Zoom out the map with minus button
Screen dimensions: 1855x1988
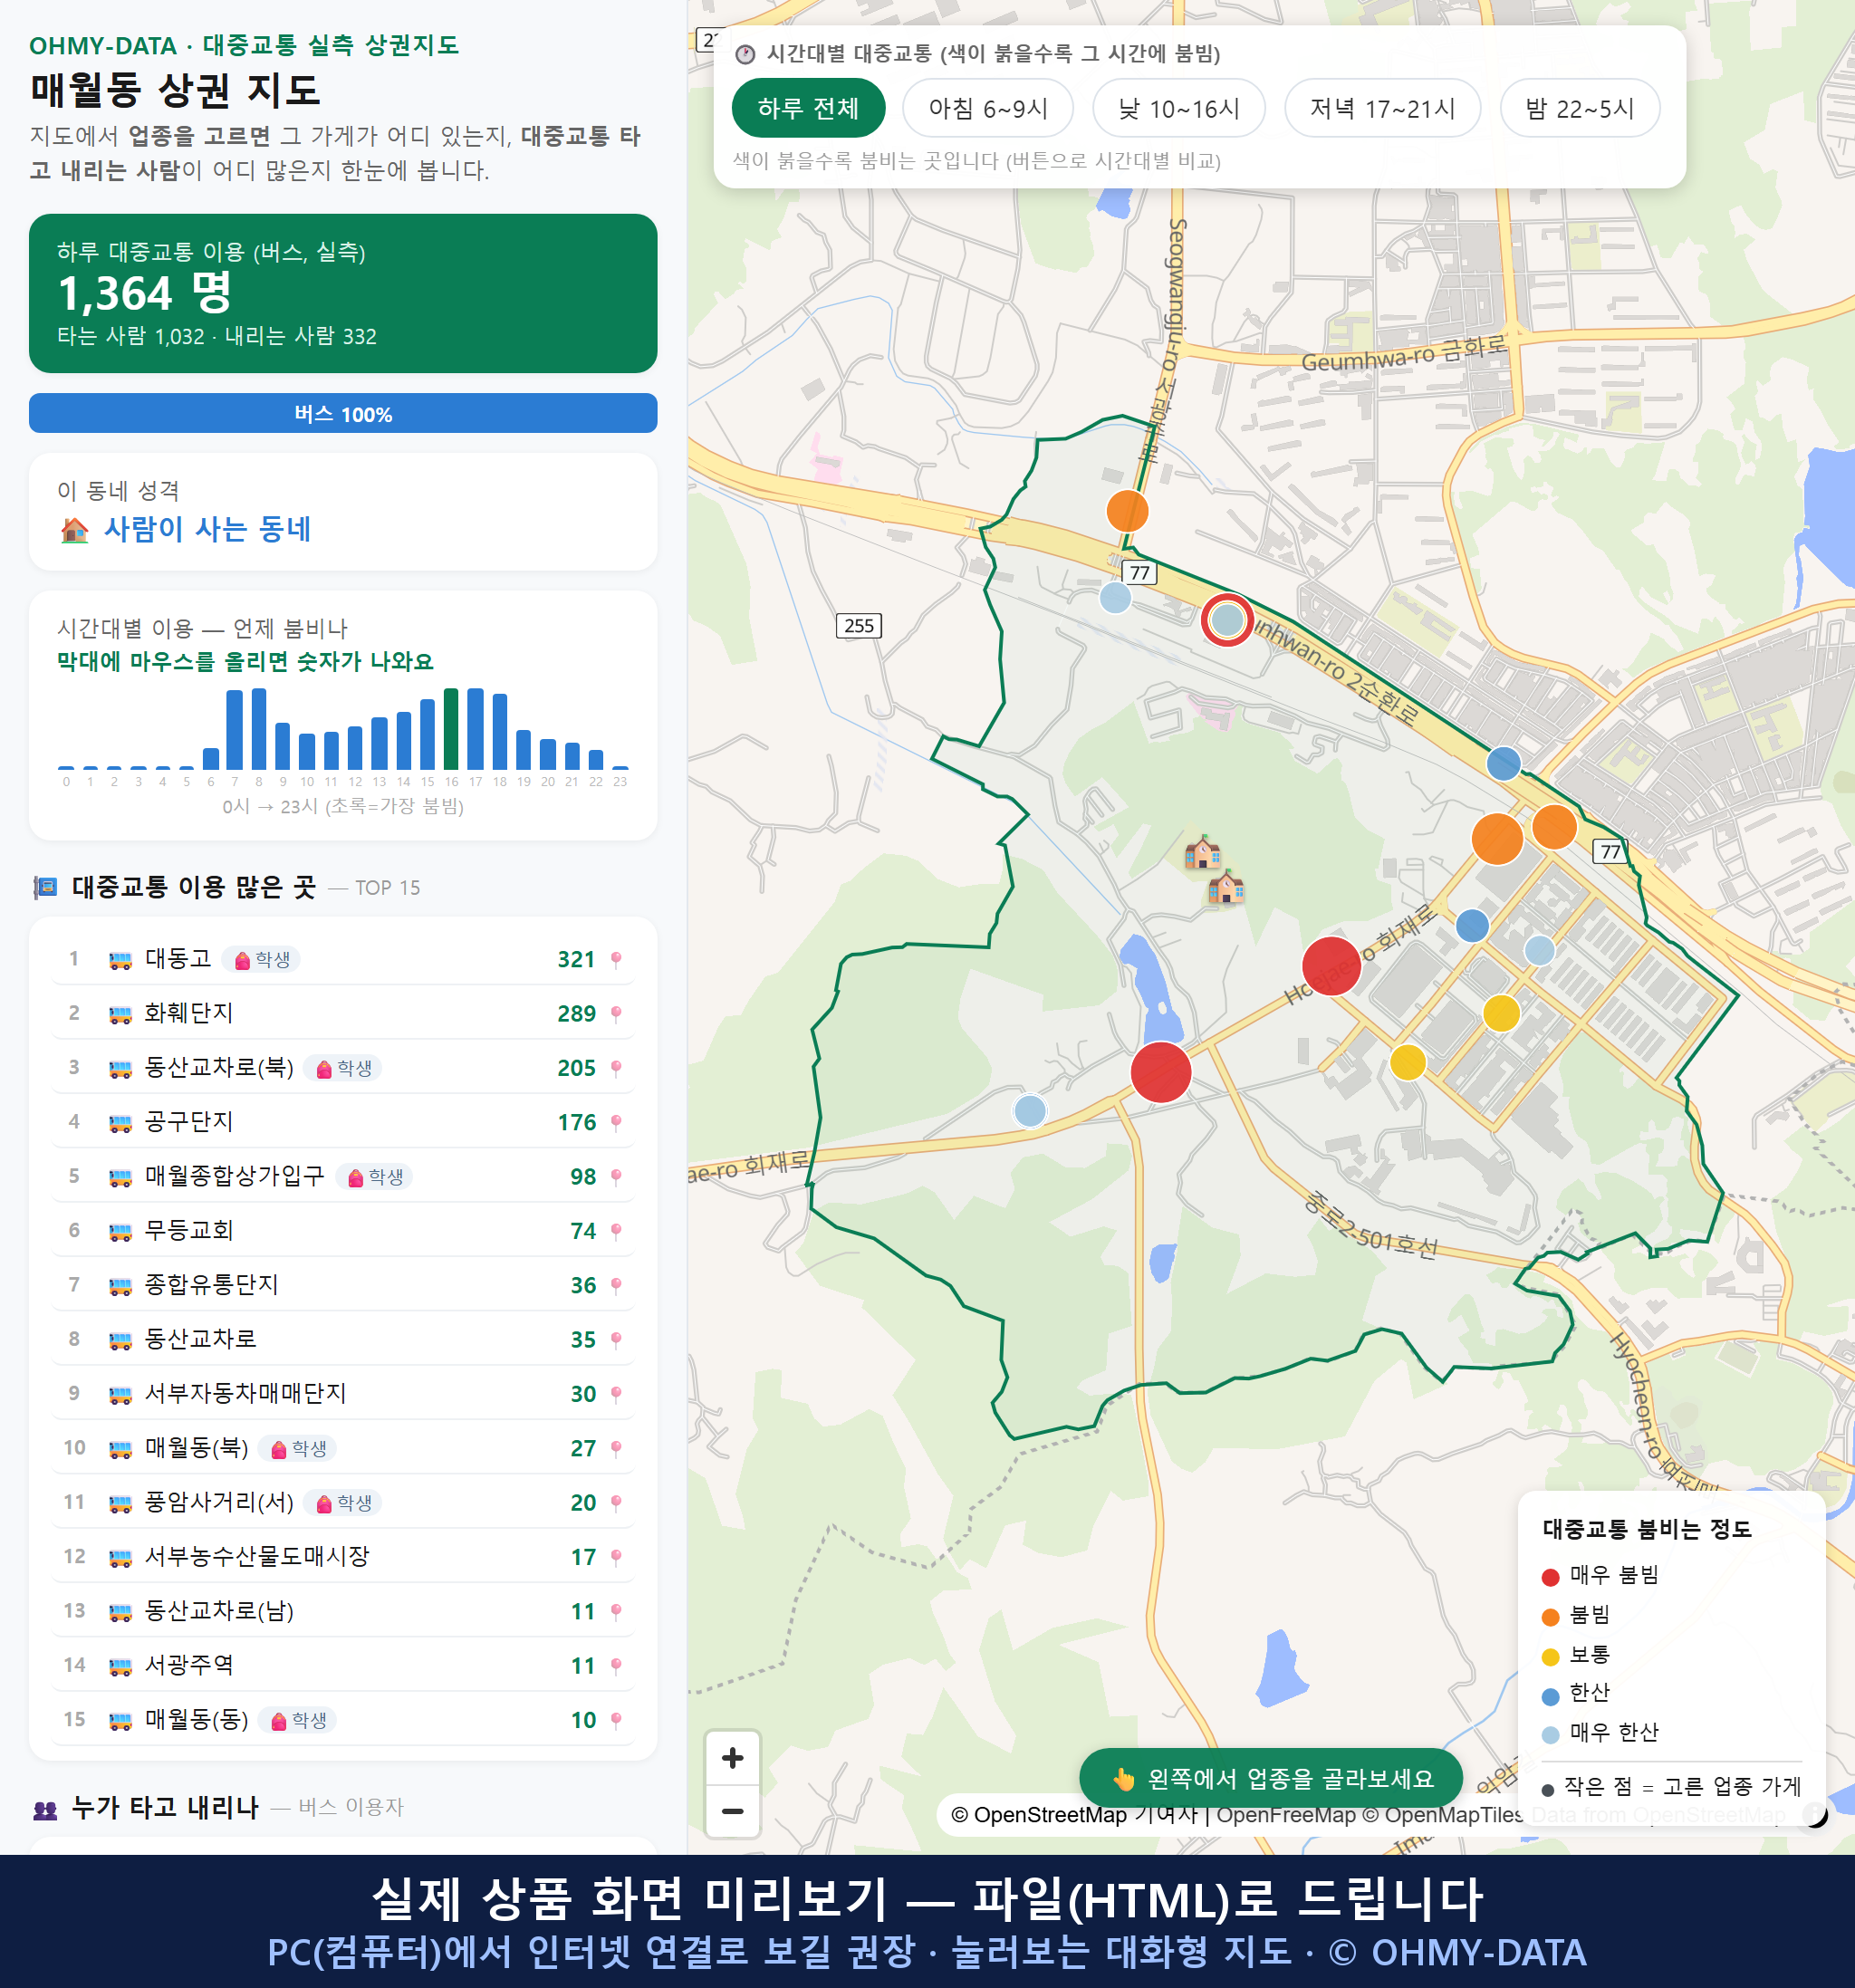(732, 1811)
